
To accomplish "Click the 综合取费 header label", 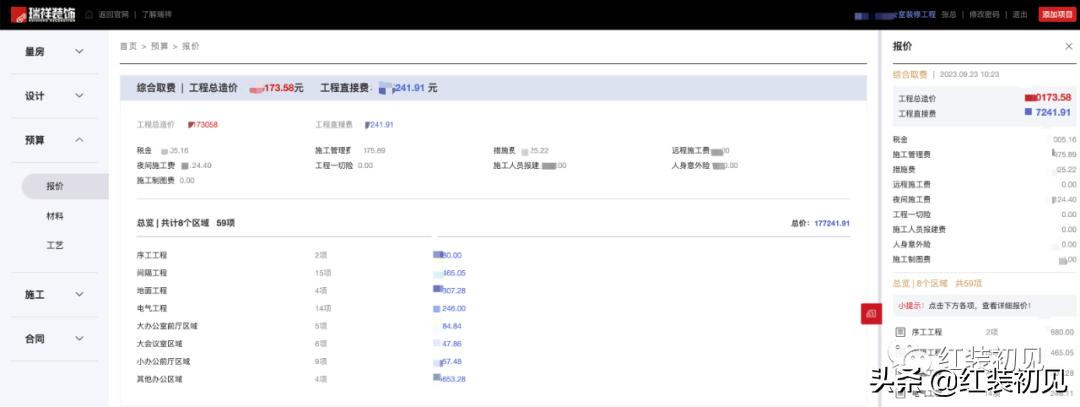I will click(x=155, y=88).
